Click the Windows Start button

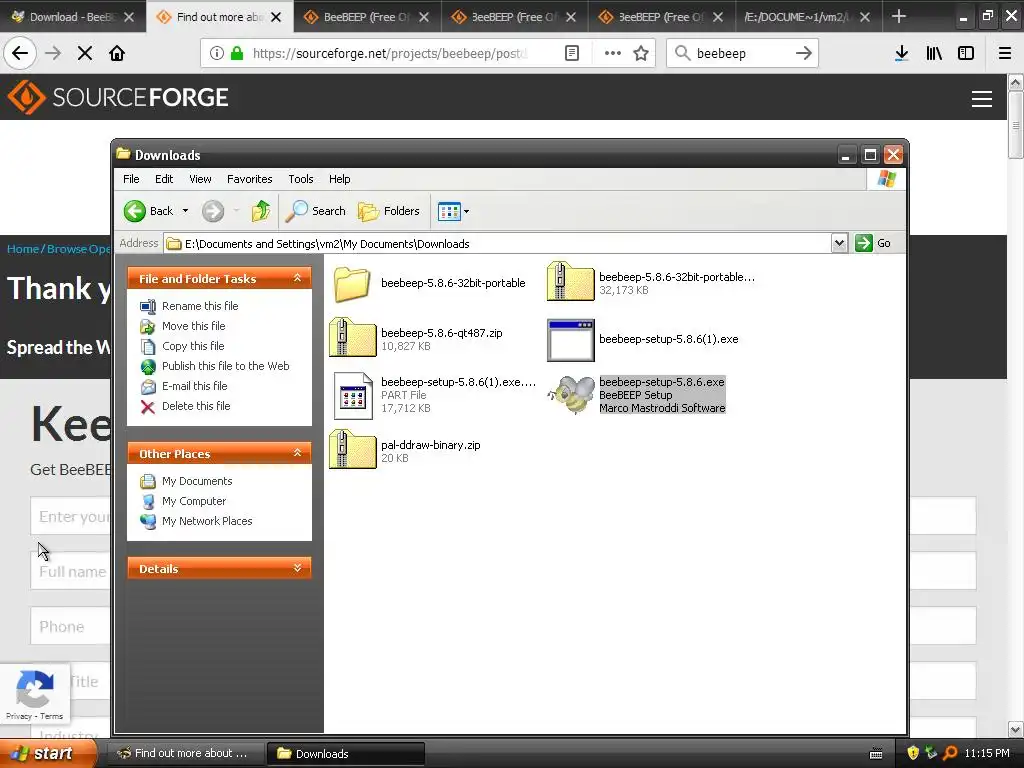pos(48,753)
